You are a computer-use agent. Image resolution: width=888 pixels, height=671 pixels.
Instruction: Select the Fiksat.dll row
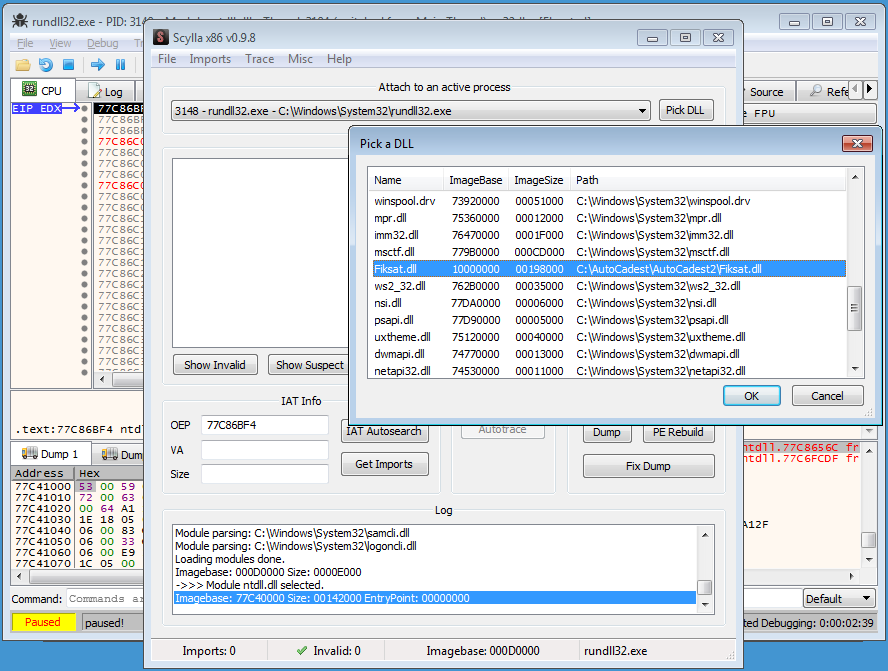tap(609, 269)
